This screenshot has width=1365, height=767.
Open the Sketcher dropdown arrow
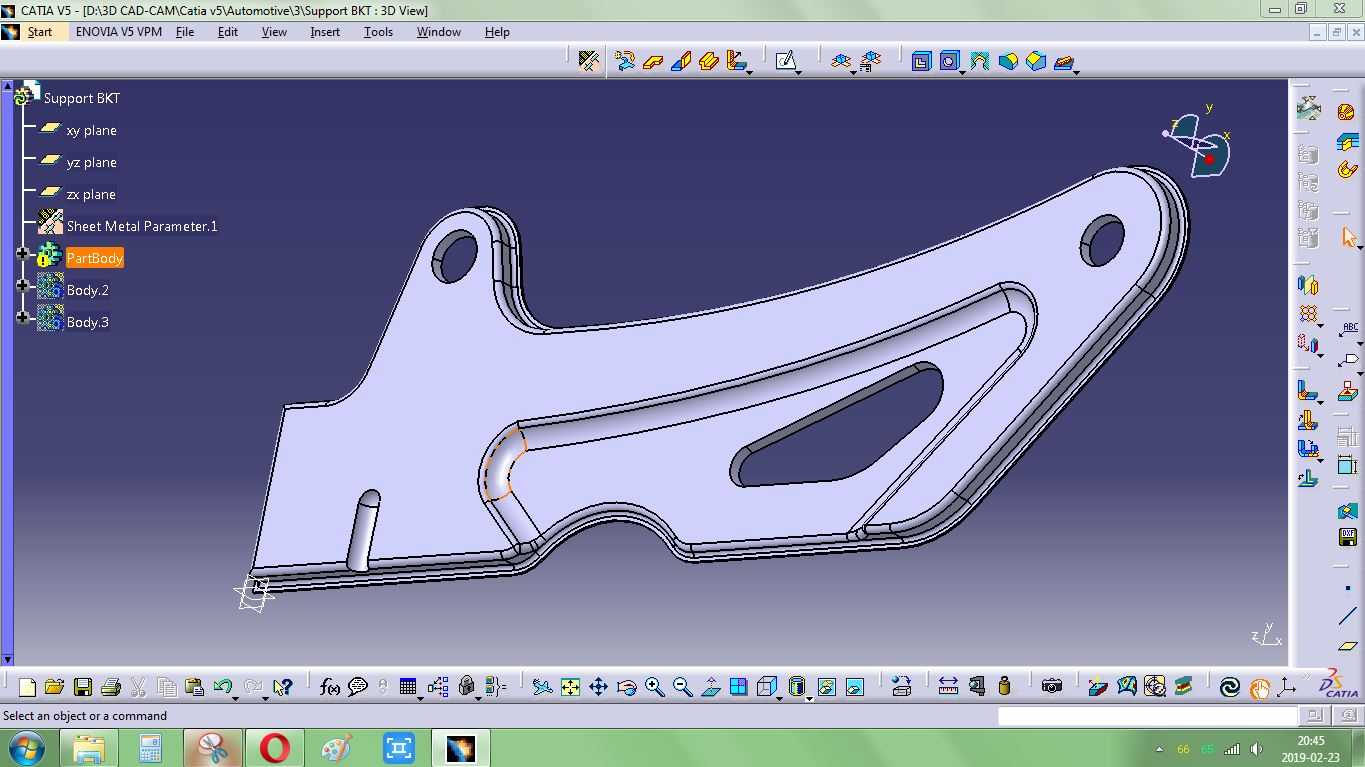[798, 71]
